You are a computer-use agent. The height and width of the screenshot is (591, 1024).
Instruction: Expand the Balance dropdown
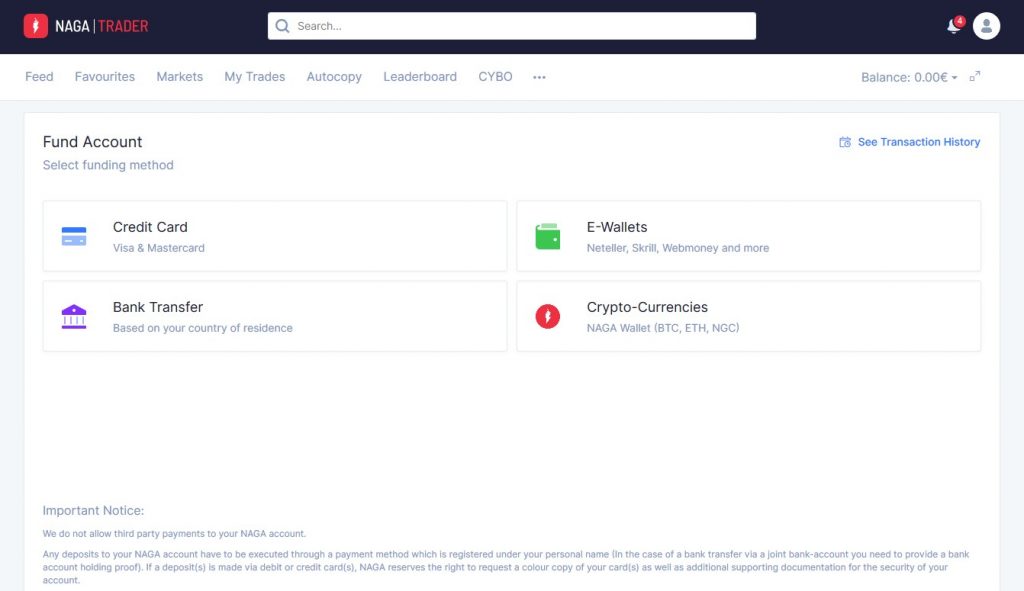909,77
